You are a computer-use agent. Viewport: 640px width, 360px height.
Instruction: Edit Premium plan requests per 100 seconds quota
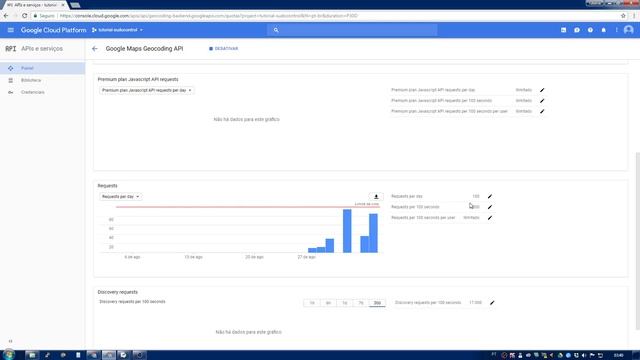tap(542, 100)
